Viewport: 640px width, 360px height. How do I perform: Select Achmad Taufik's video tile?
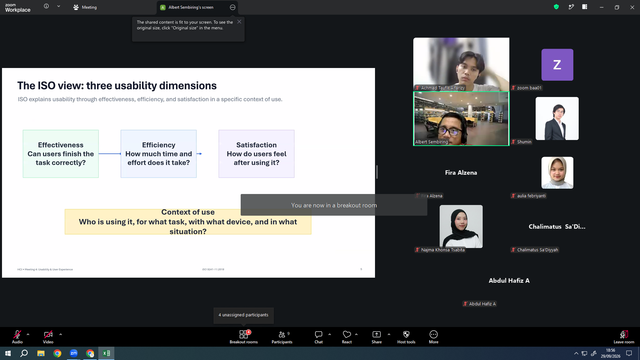click(461, 64)
